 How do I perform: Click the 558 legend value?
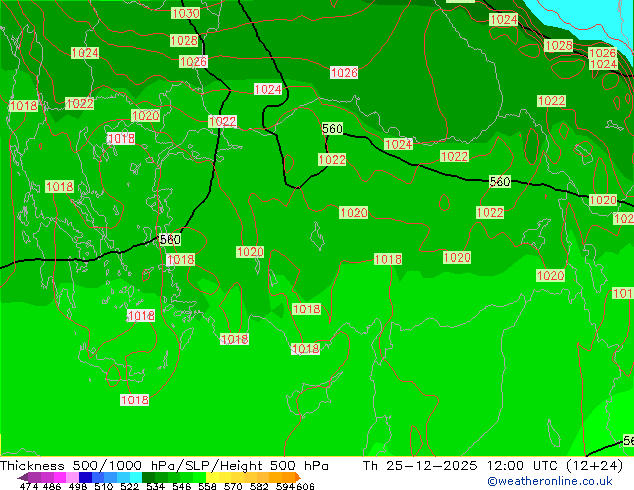[x=207, y=486]
